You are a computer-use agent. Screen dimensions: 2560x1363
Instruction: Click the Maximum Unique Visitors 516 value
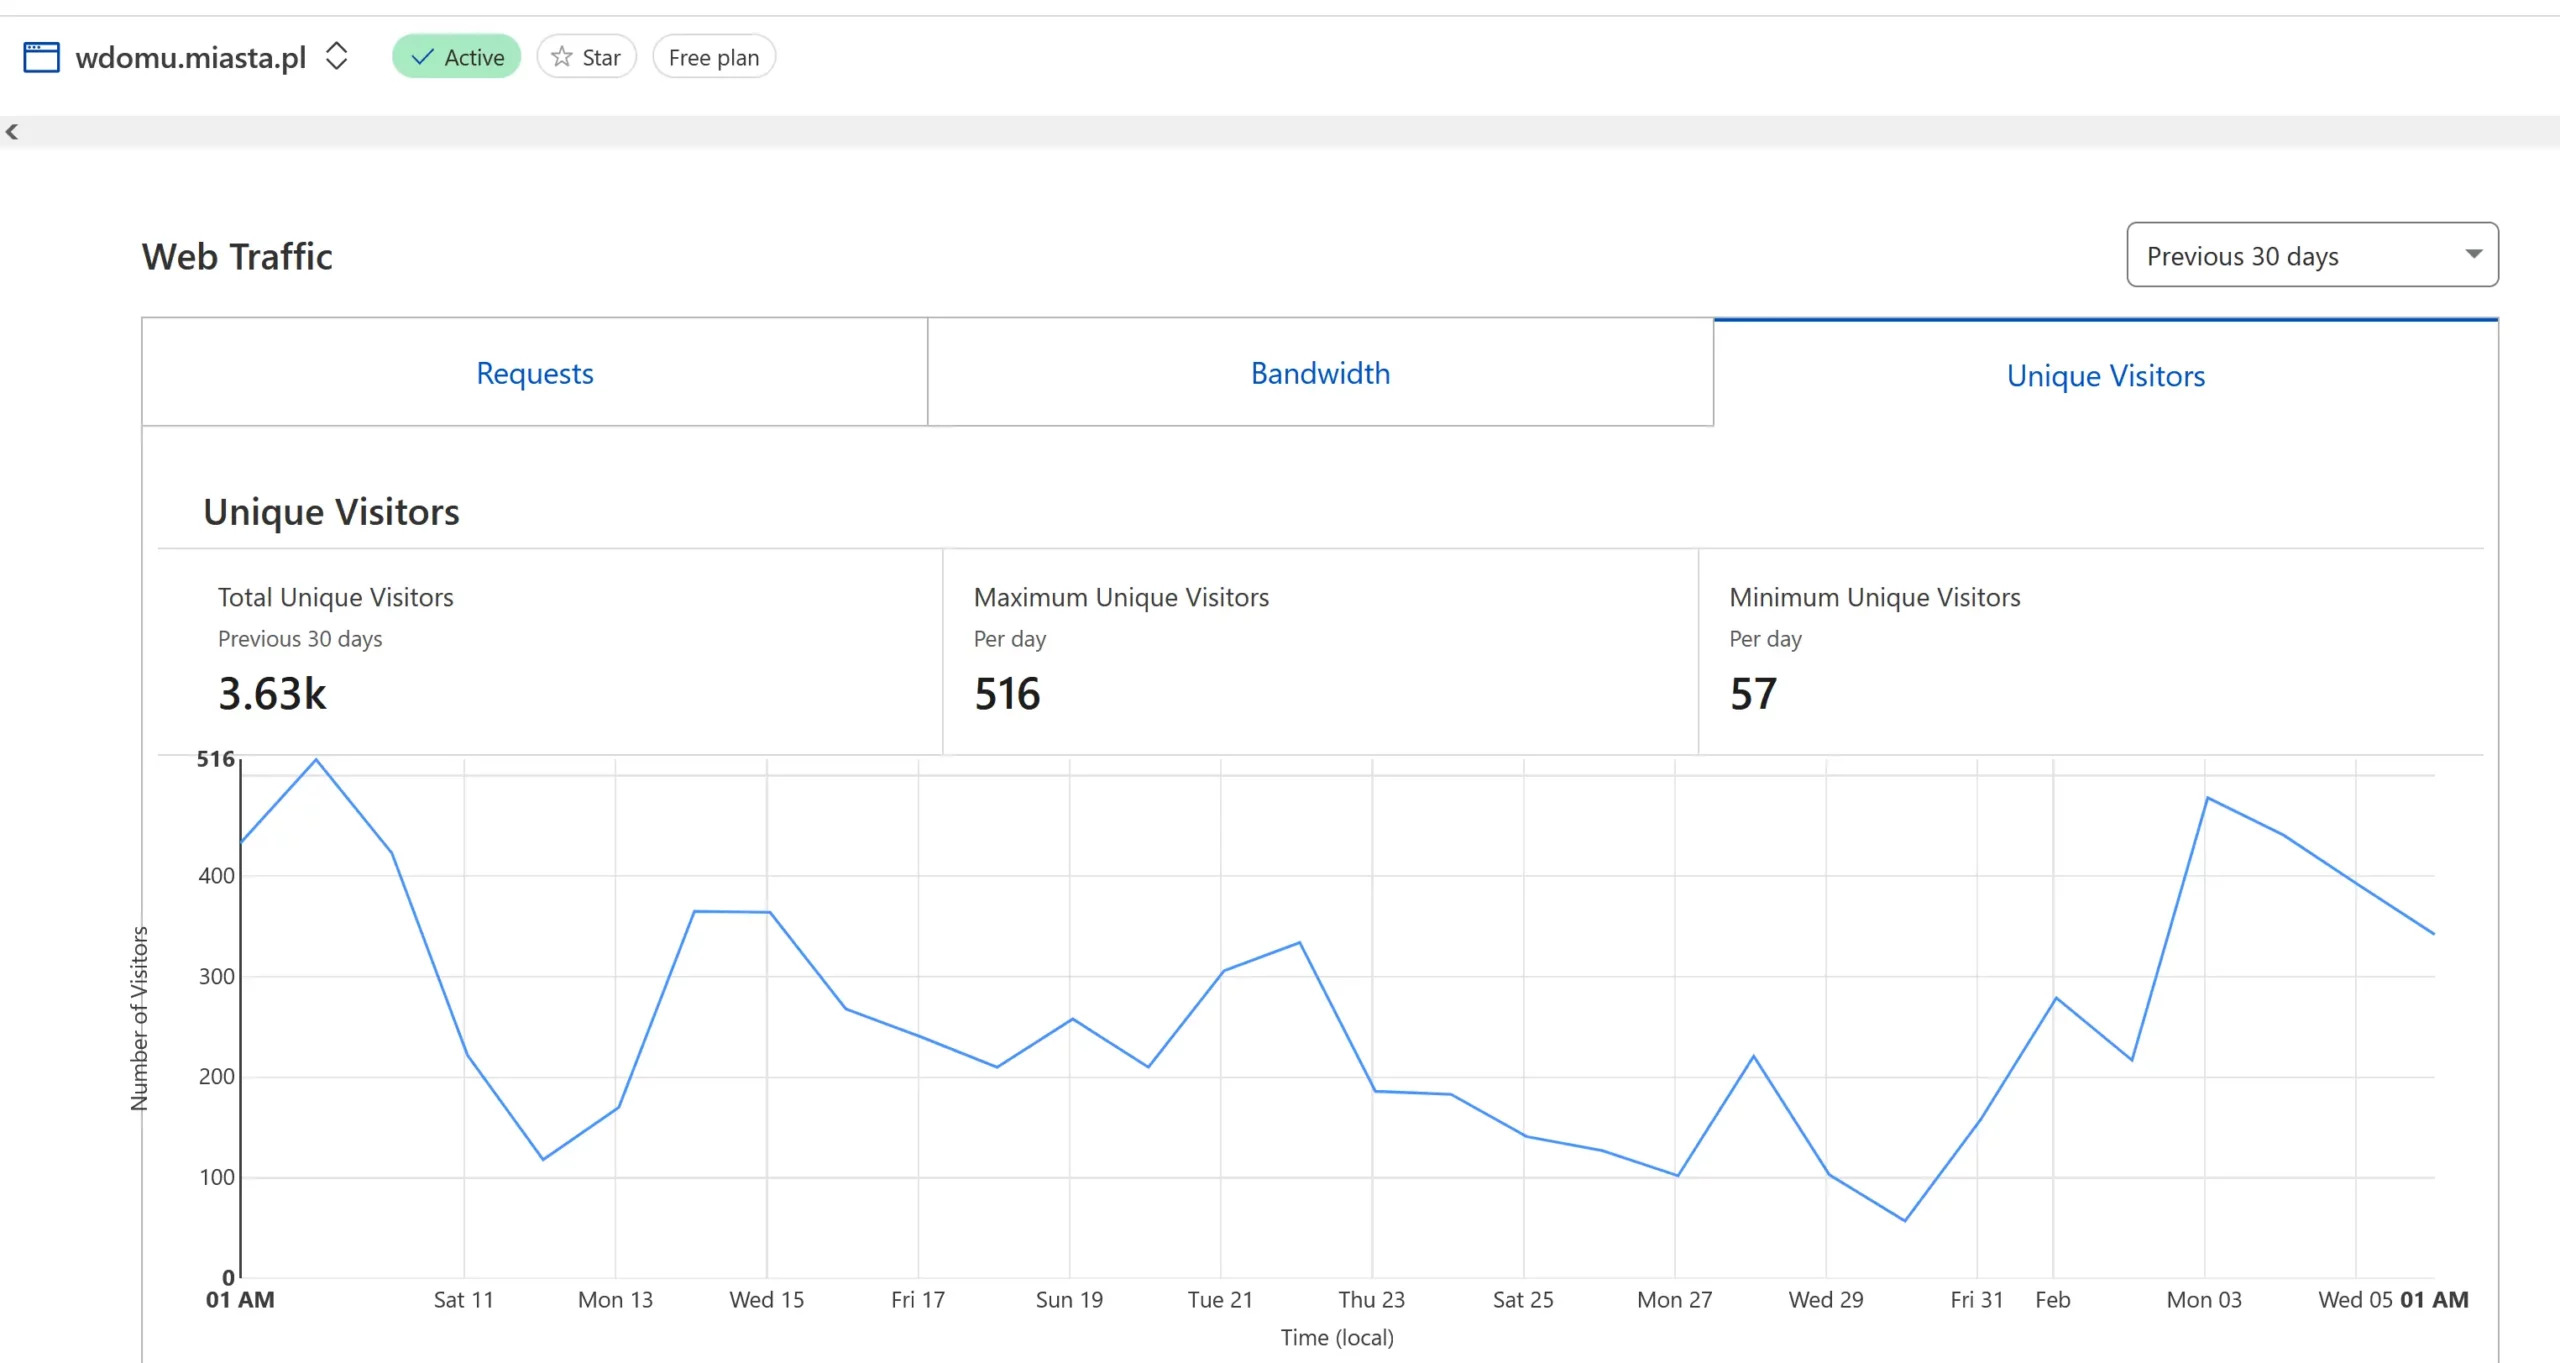[1007, 694]
